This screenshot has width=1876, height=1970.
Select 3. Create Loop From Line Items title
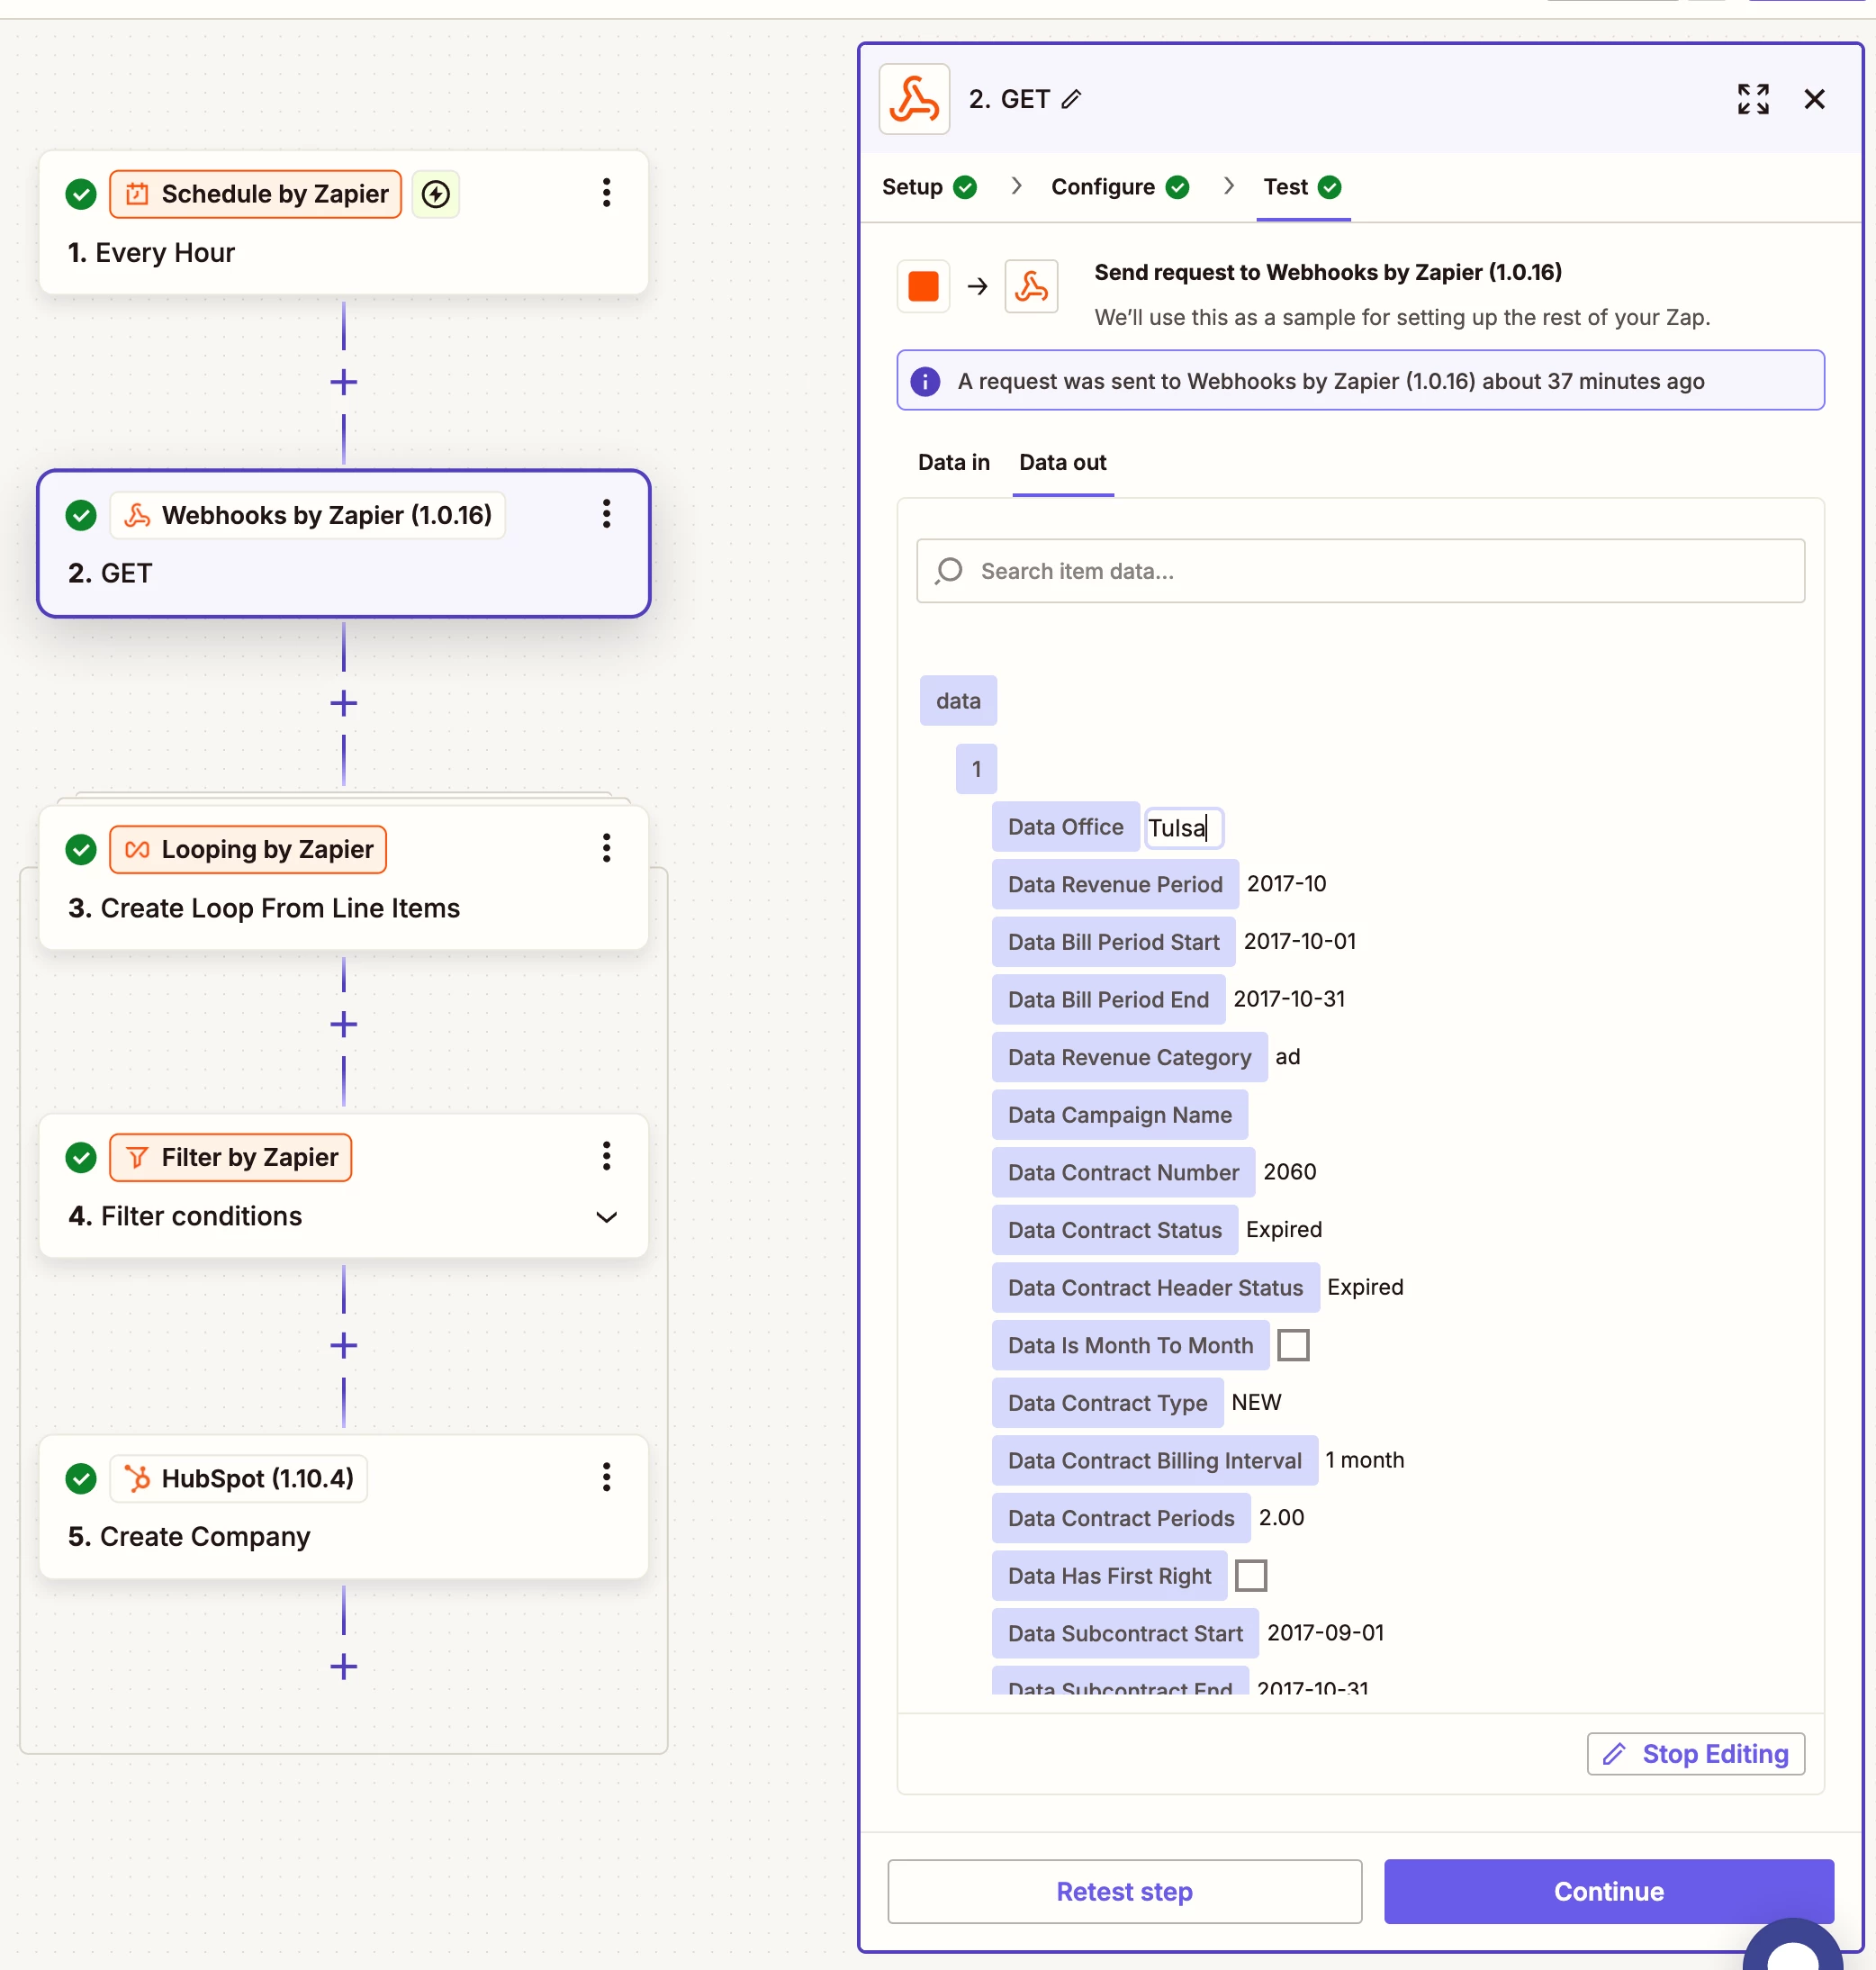(x=264, y=908)
